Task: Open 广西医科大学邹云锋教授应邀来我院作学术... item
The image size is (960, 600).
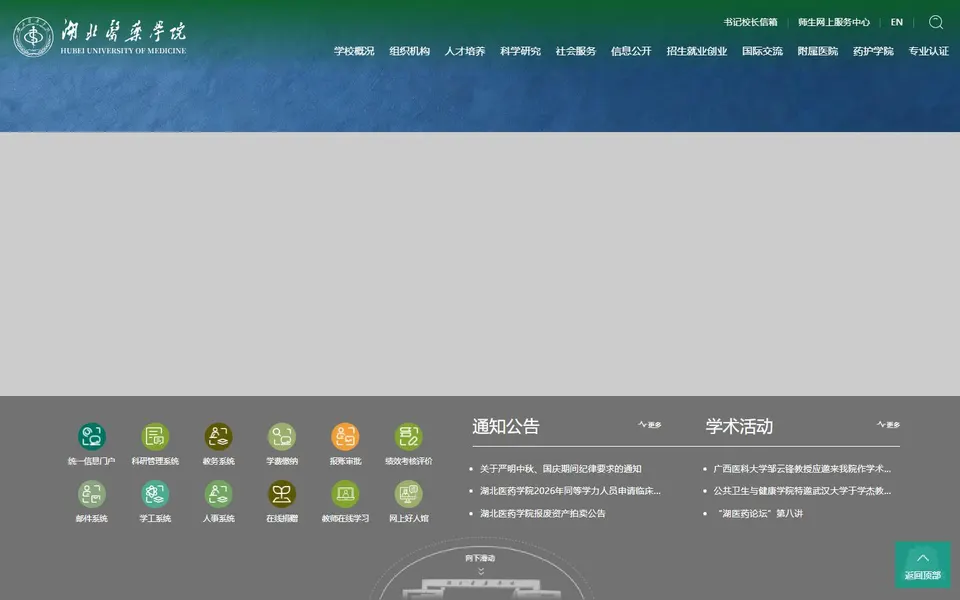Action: [x=802, y=469]
